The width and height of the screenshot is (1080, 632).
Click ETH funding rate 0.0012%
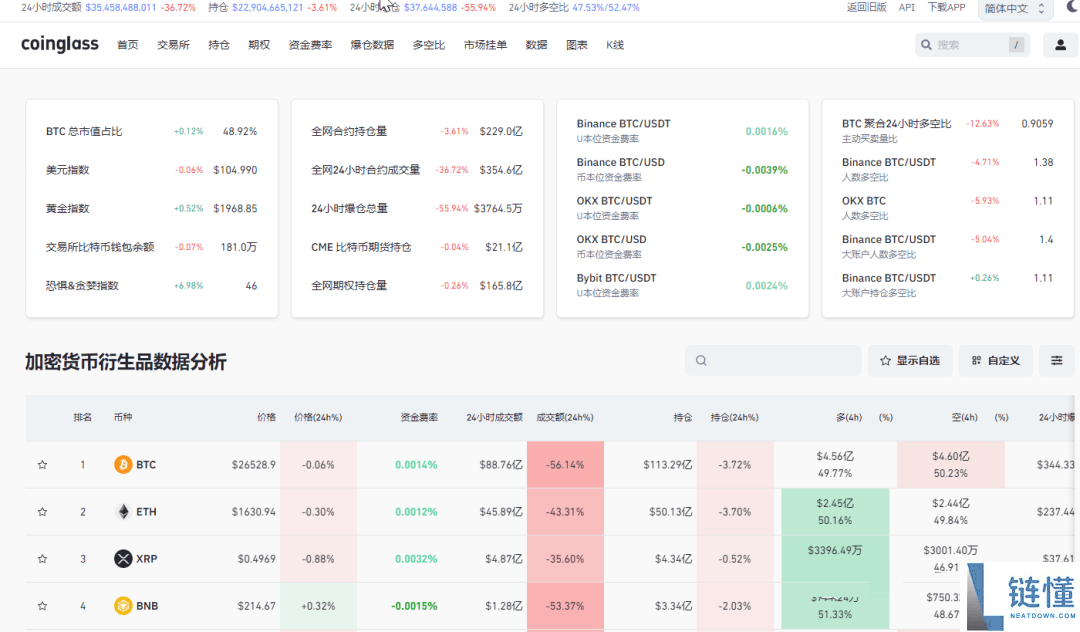tap(416, 512)
